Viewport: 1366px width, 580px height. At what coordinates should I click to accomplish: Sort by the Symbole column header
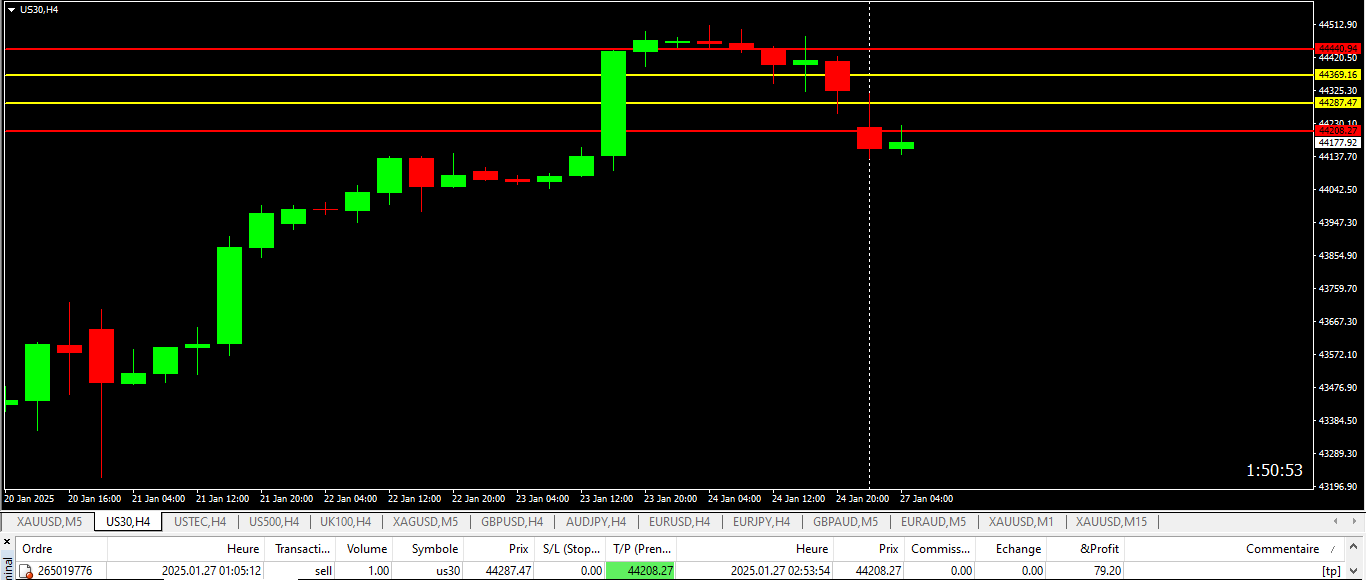coord(429,549)
